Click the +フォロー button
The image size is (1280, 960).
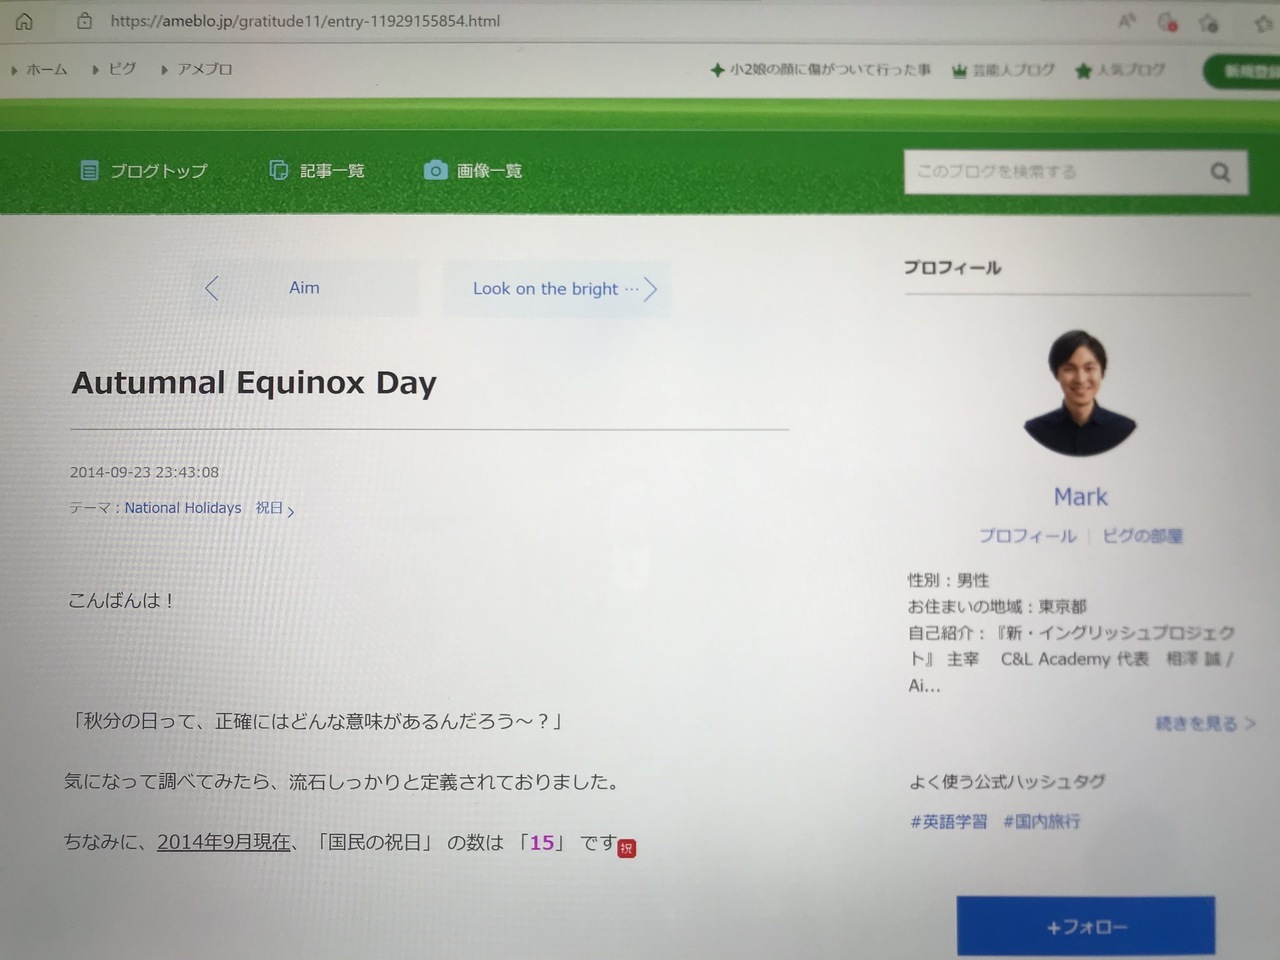1086,927
